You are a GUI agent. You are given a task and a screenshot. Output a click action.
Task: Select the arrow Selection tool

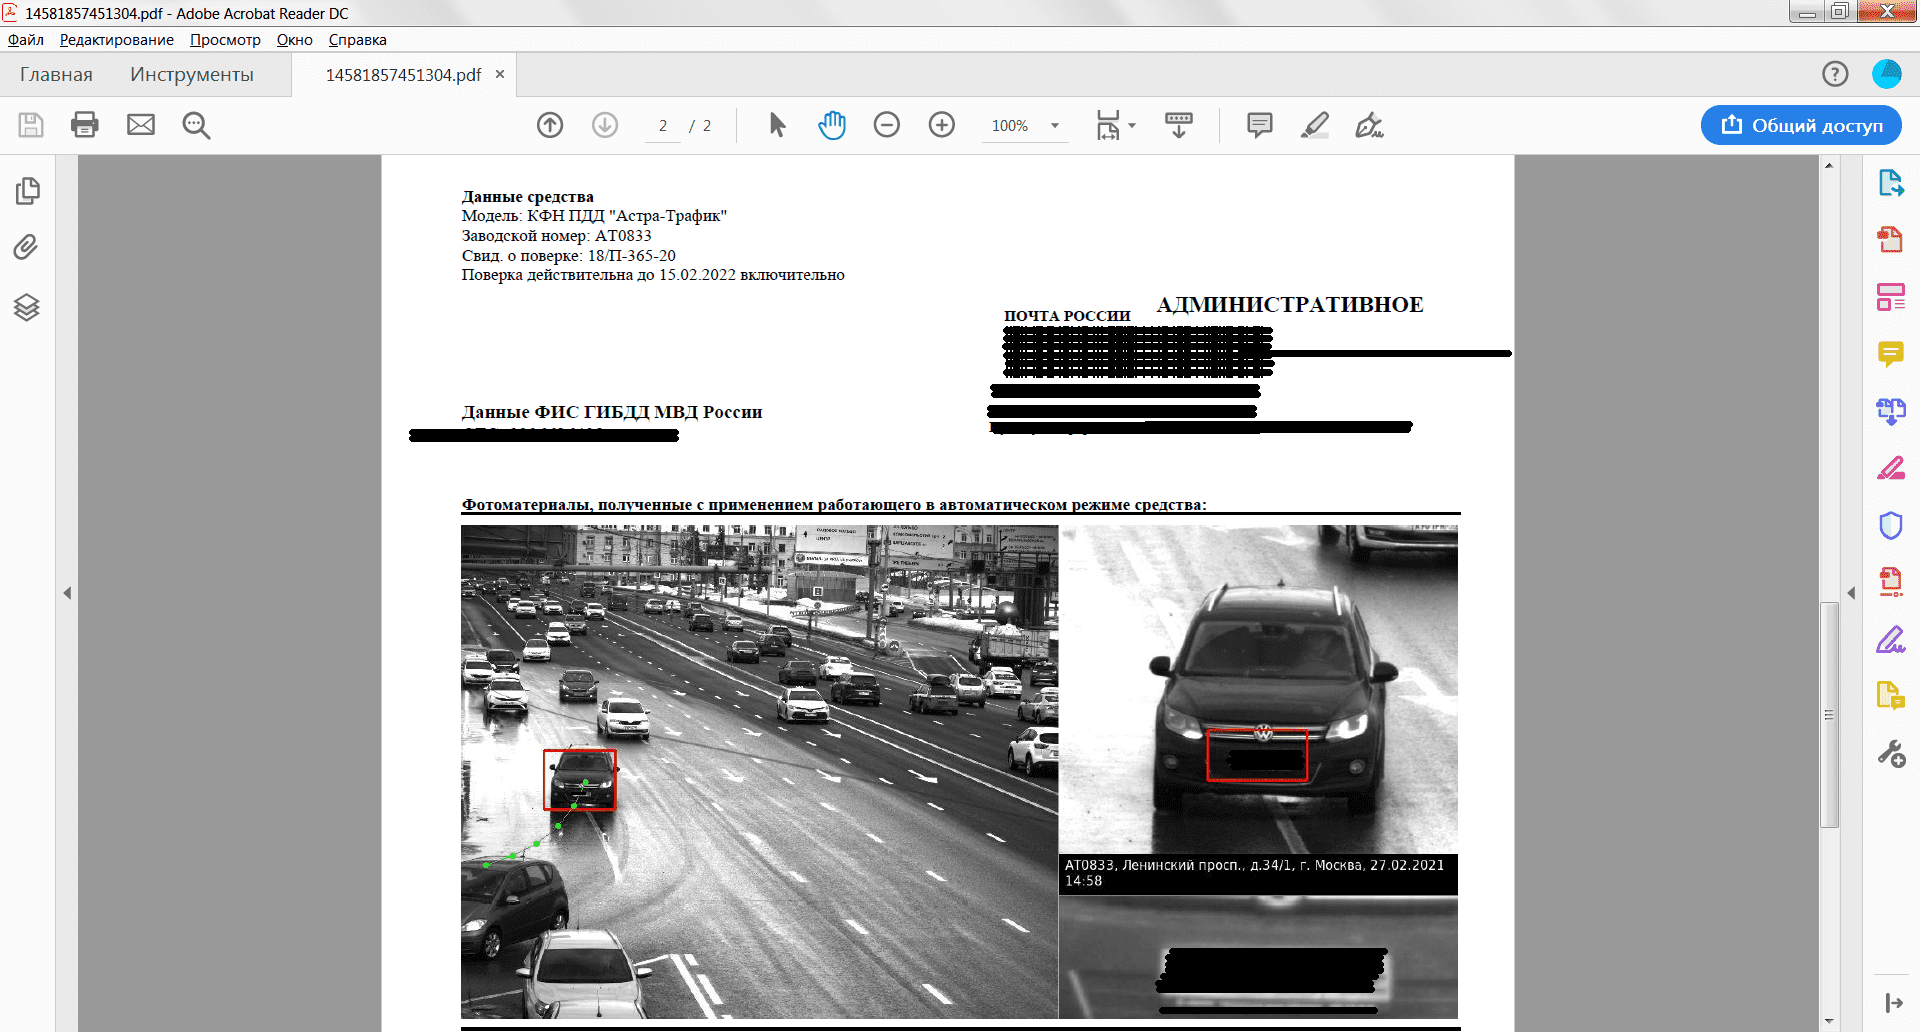[777, 125]
